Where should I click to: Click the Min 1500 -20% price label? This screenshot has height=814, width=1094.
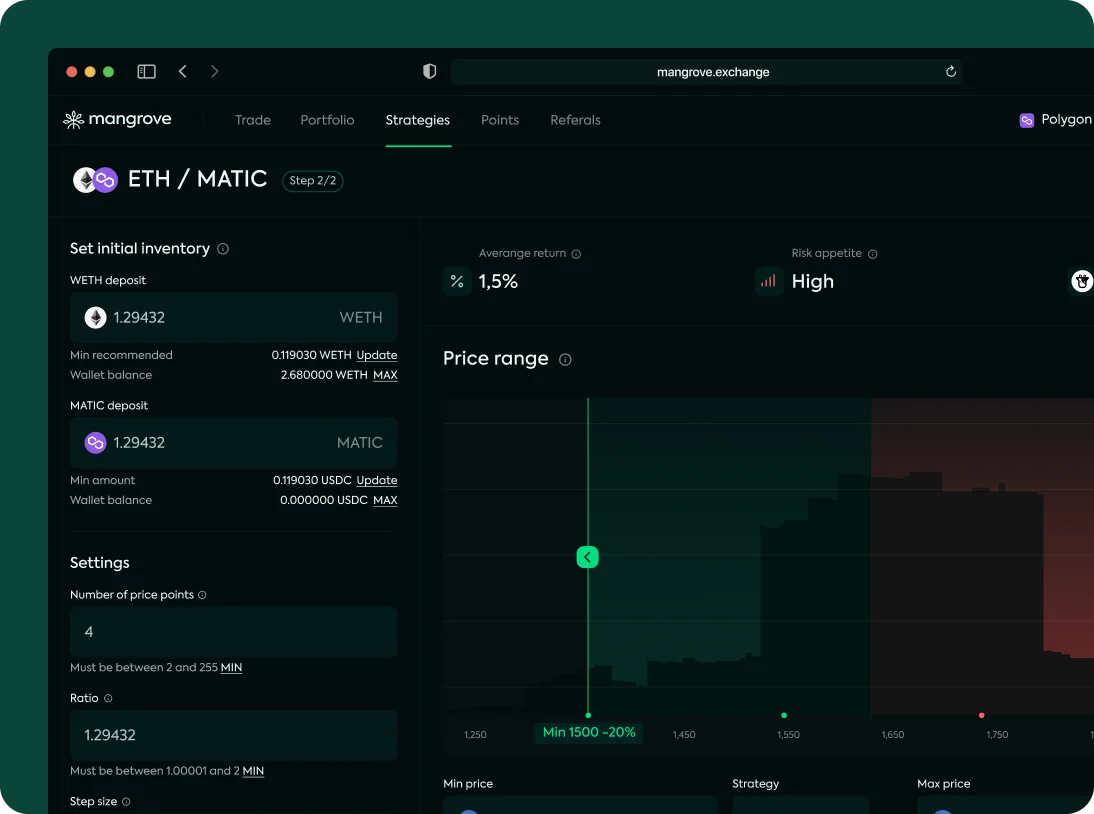tap(589, 732)
